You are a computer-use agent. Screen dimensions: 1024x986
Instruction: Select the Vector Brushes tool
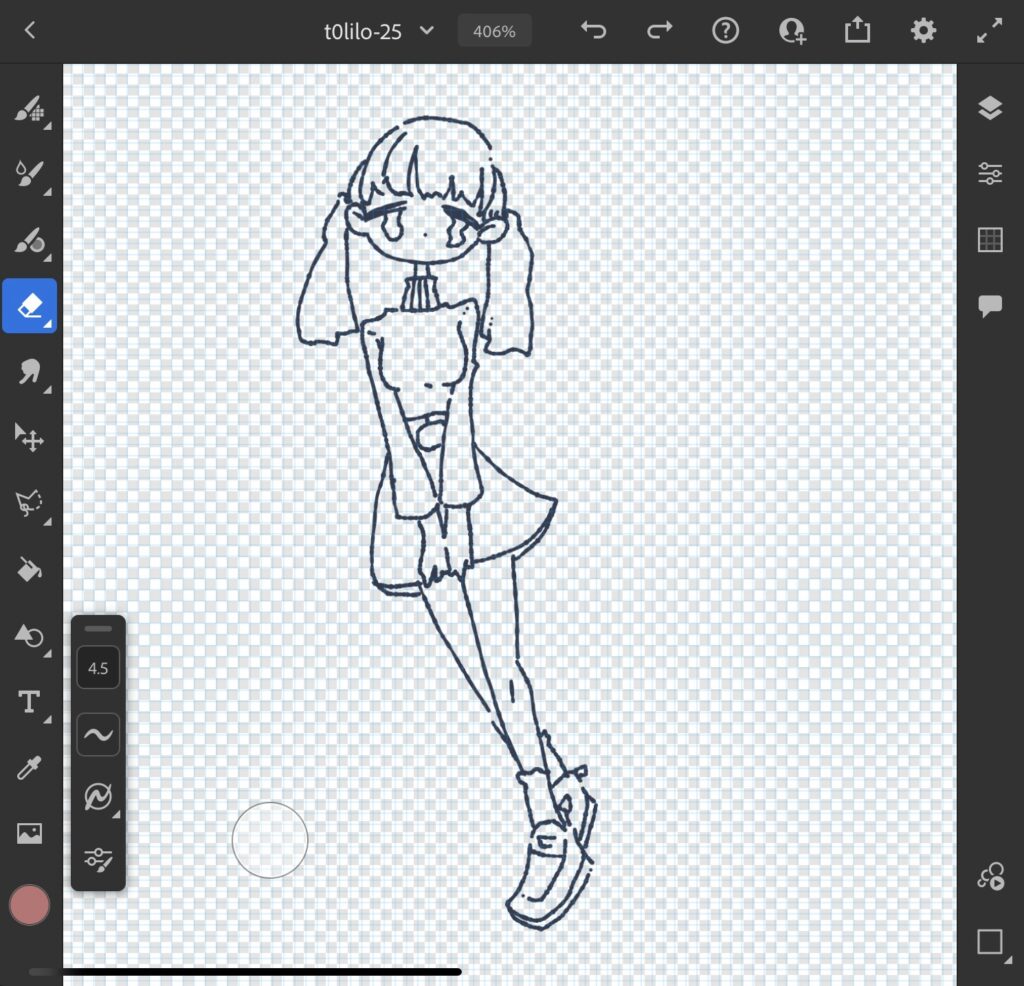29,241
